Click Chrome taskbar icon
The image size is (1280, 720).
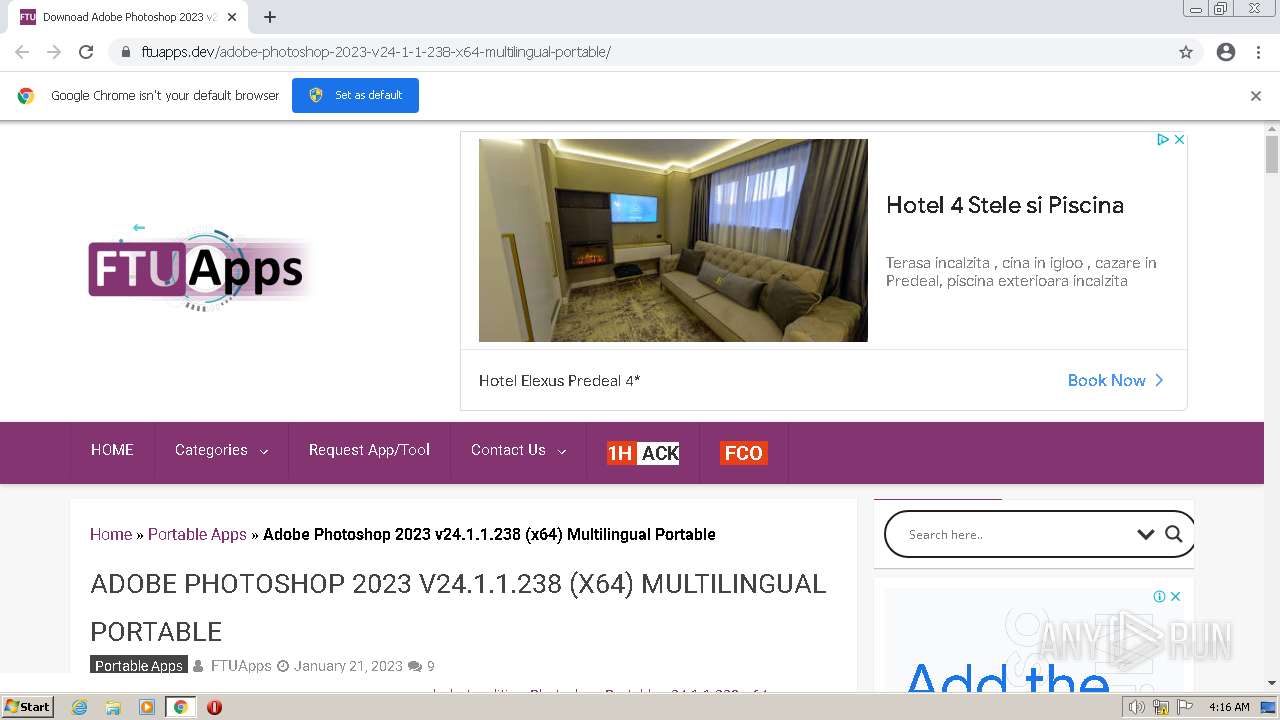click(181, 707)
